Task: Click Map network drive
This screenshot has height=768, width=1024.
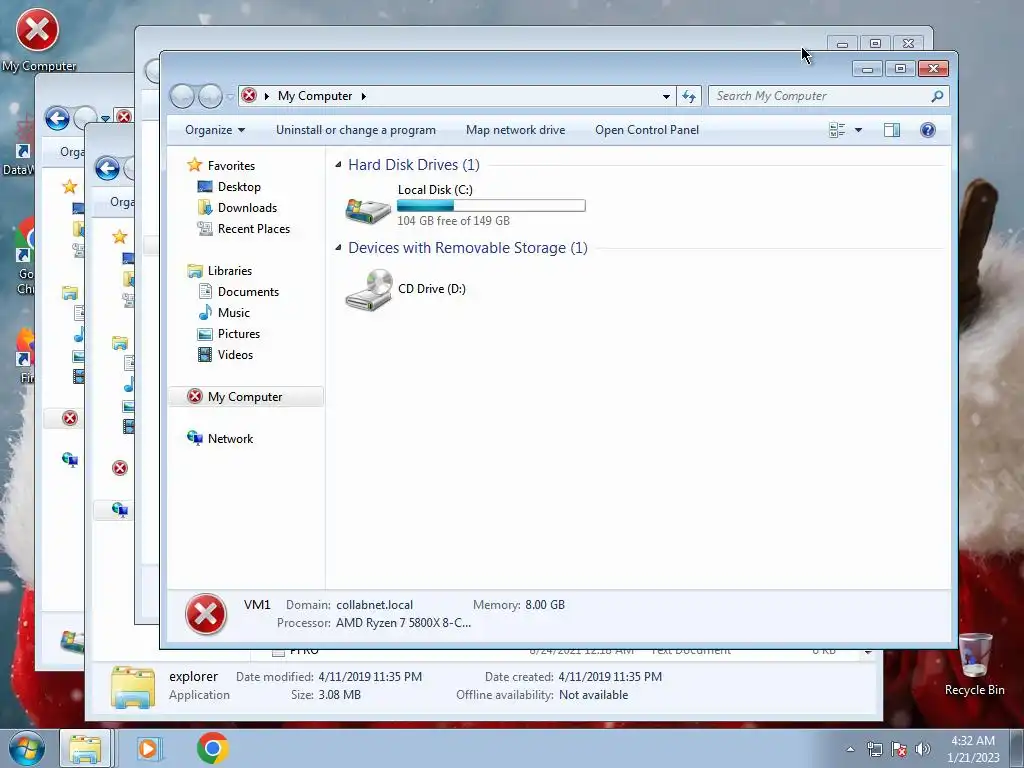Action: tap(515, 130)
